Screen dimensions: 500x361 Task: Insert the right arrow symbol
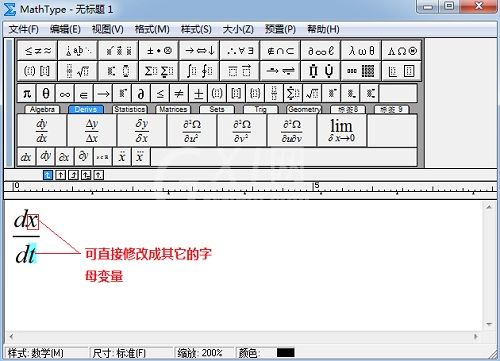(103, 93)
